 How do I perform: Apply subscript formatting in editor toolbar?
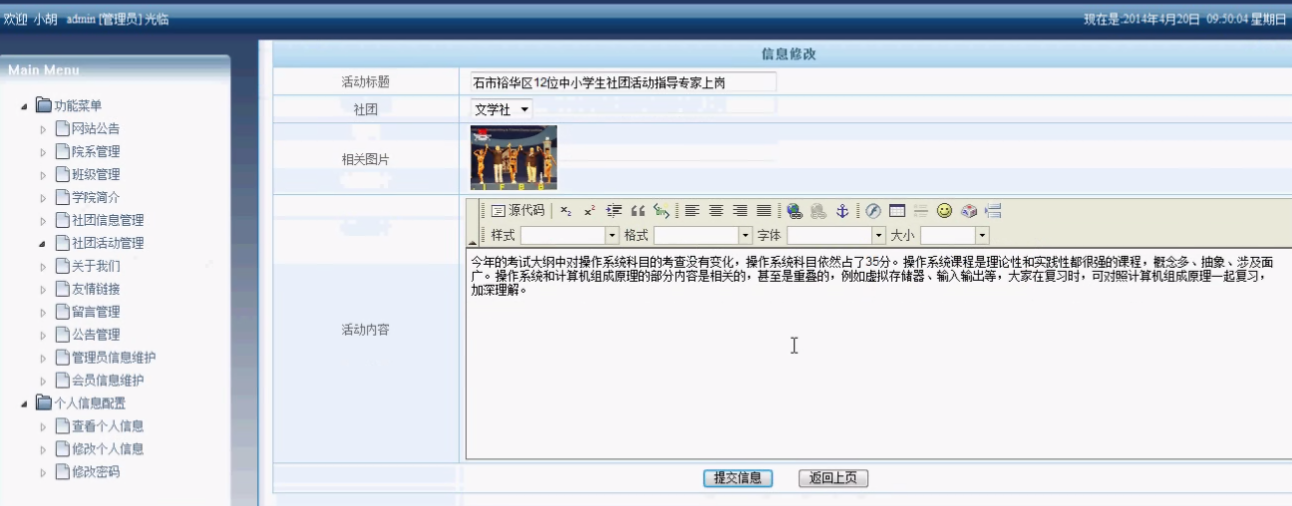click(566, 211)
